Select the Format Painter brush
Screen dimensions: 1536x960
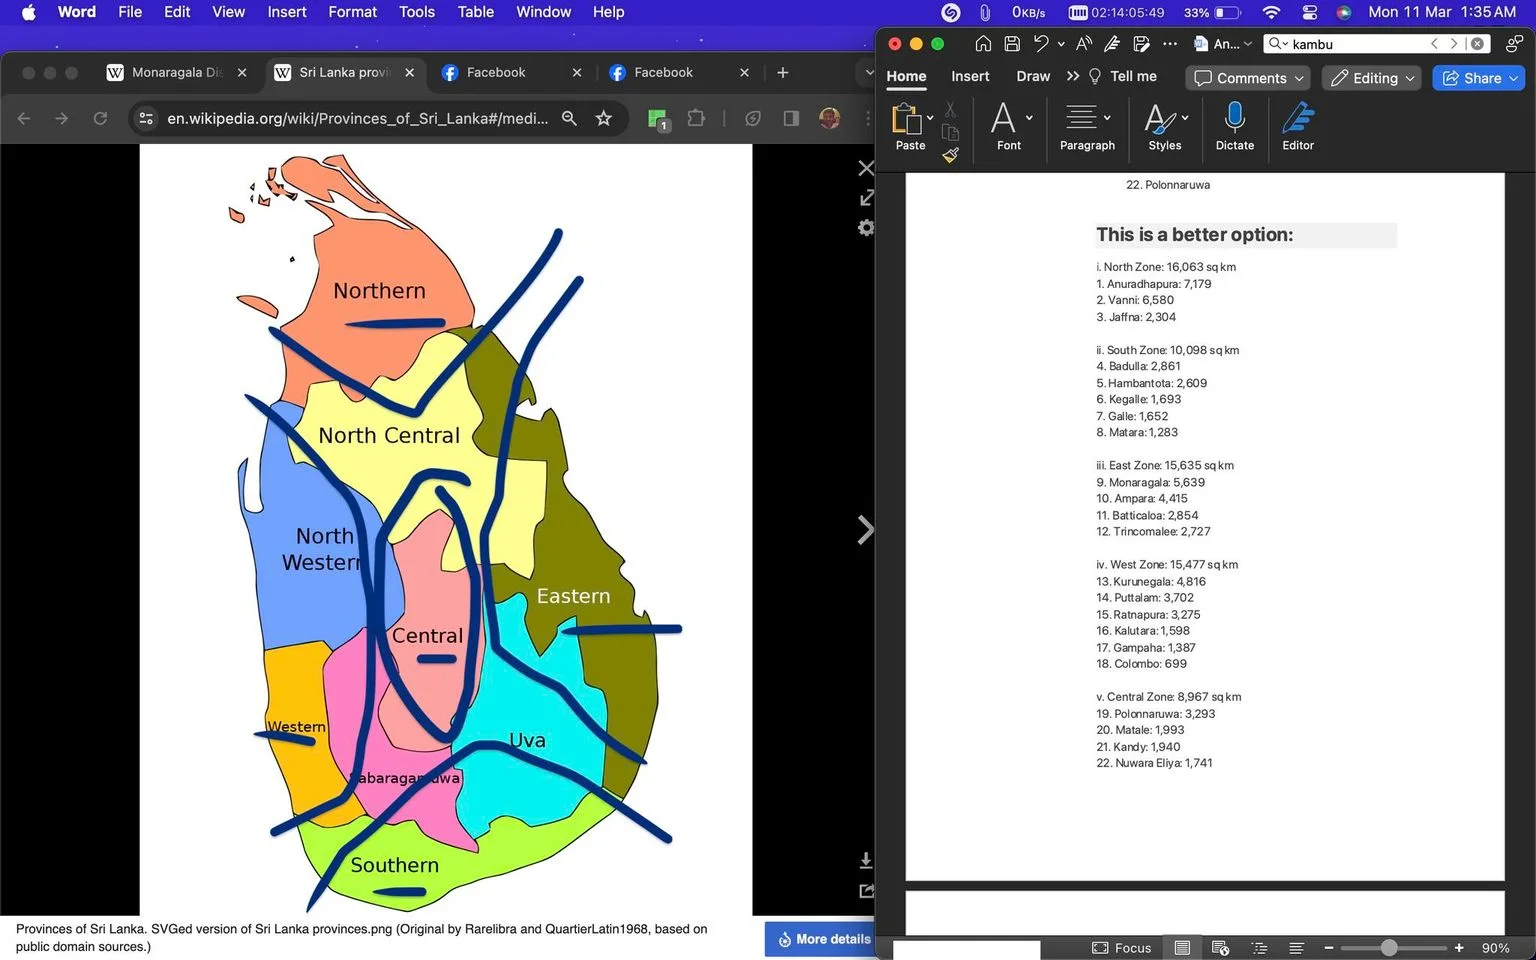point(950,154)
